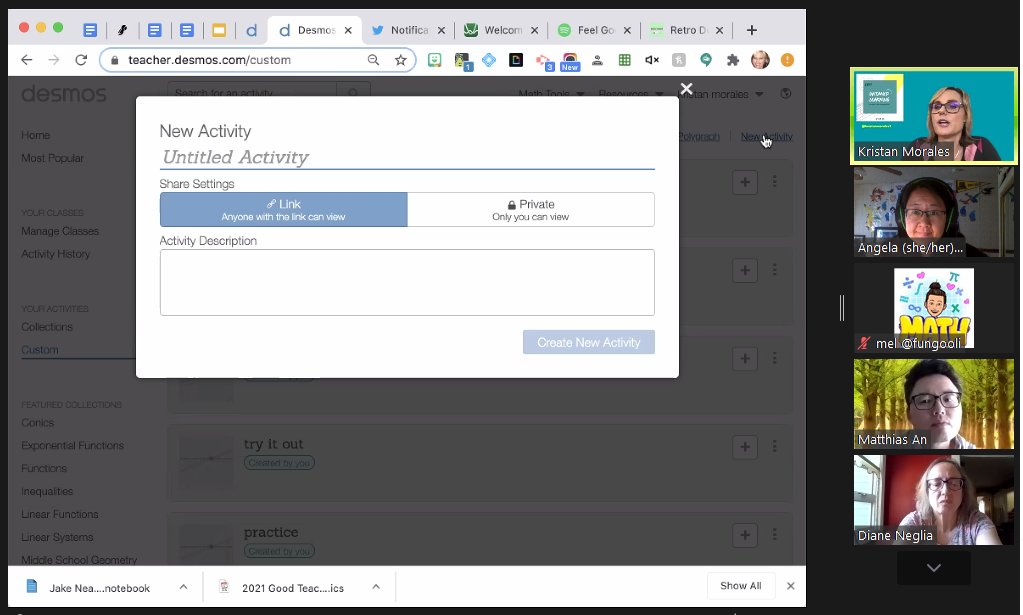Click the extension icon with New badge
This screenshot has height=615, width=1023.
pyautogui.click(x=570, y=61)
